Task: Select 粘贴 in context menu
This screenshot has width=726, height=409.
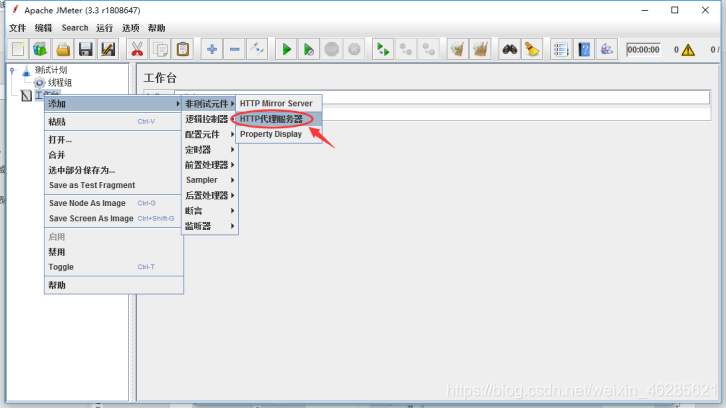Action: [114, 122]
